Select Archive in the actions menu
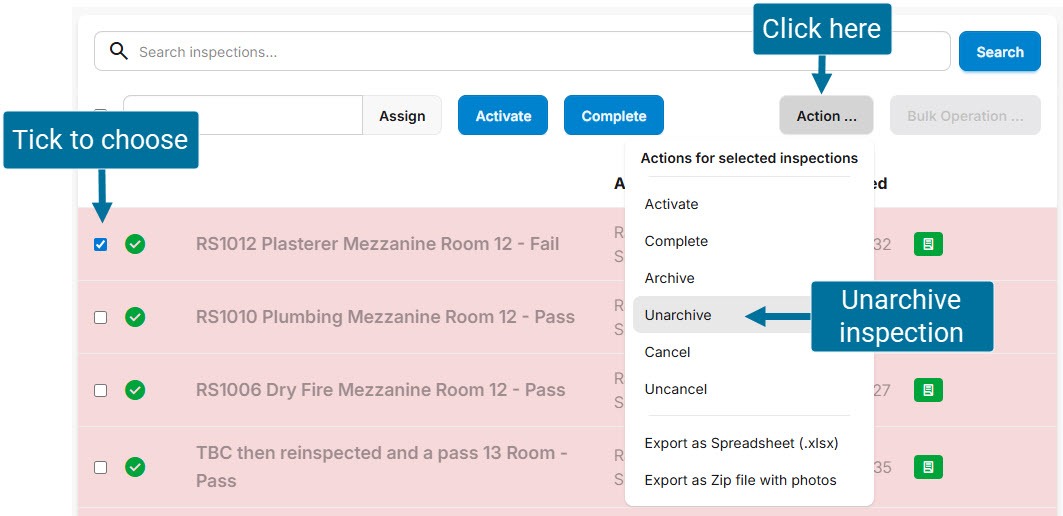 669,278
